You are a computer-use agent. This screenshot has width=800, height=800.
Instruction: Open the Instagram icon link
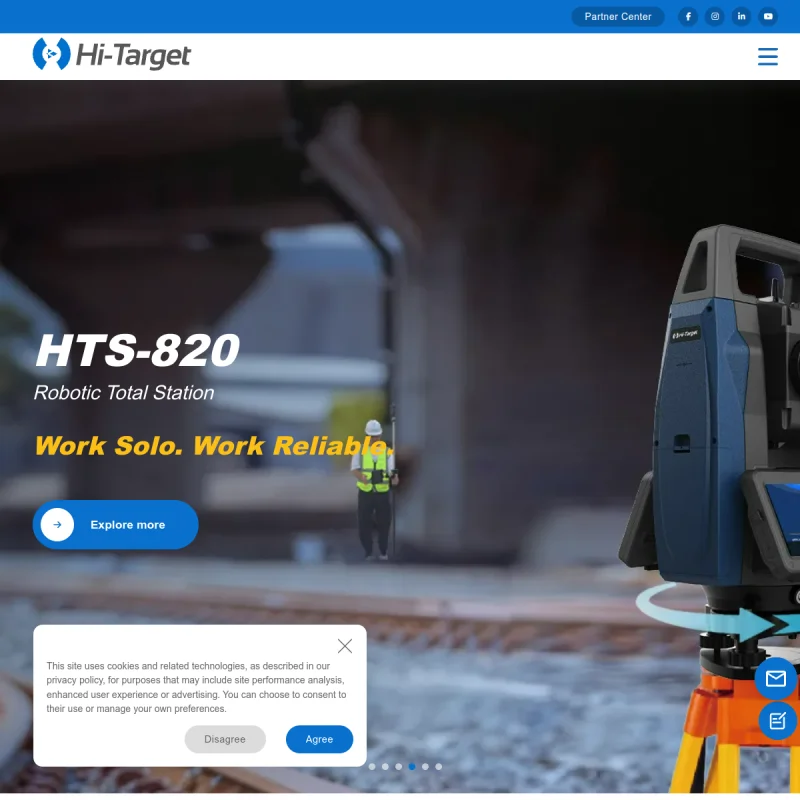pyautogui.click(x=715, y=17)
